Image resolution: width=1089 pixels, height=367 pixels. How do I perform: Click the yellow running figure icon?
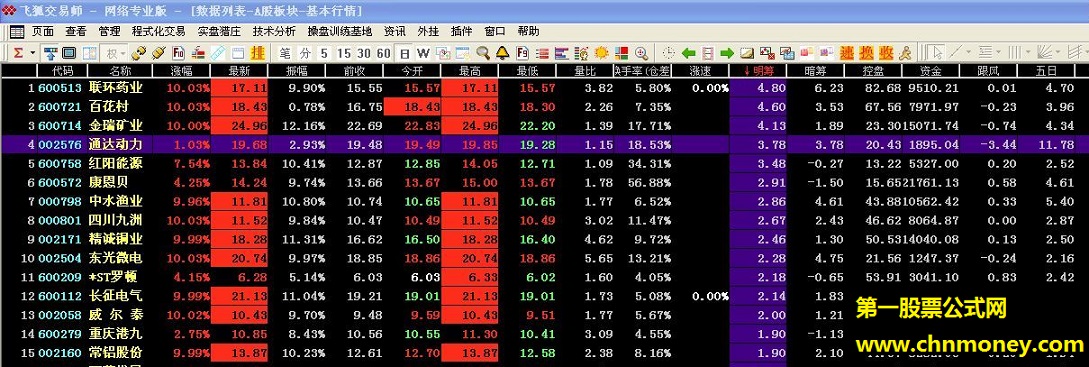(905, 53)
